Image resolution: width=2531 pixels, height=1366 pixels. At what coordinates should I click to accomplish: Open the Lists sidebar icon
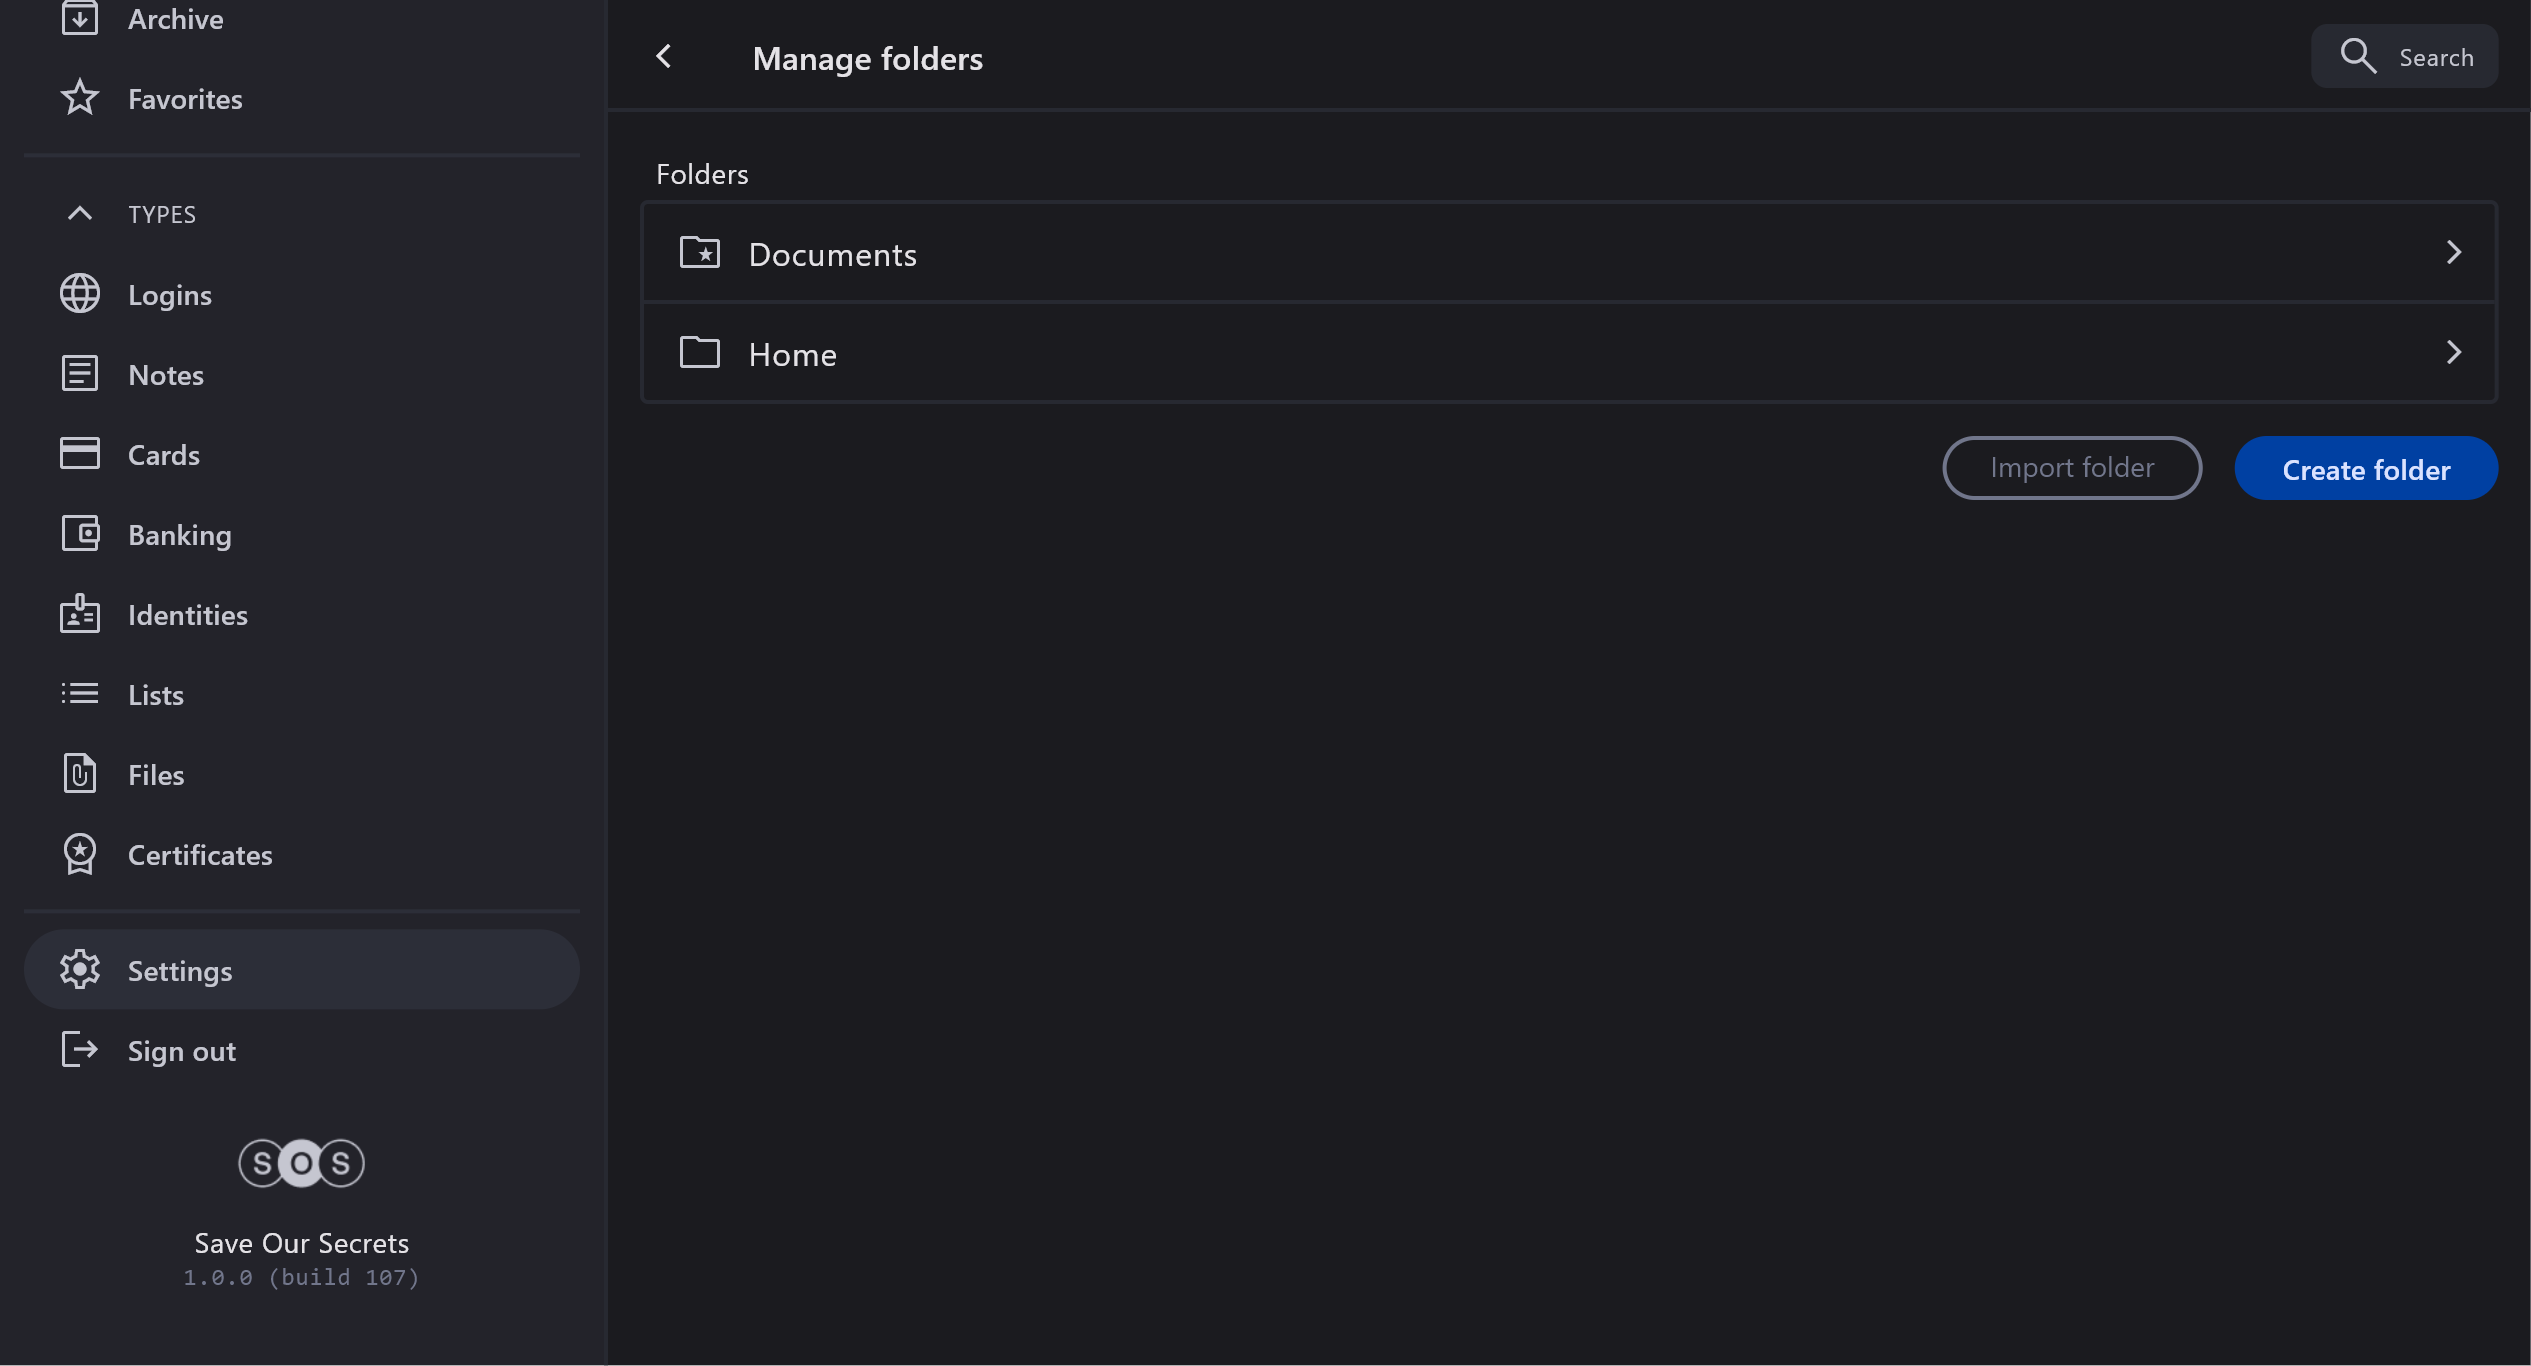(79, 694)
